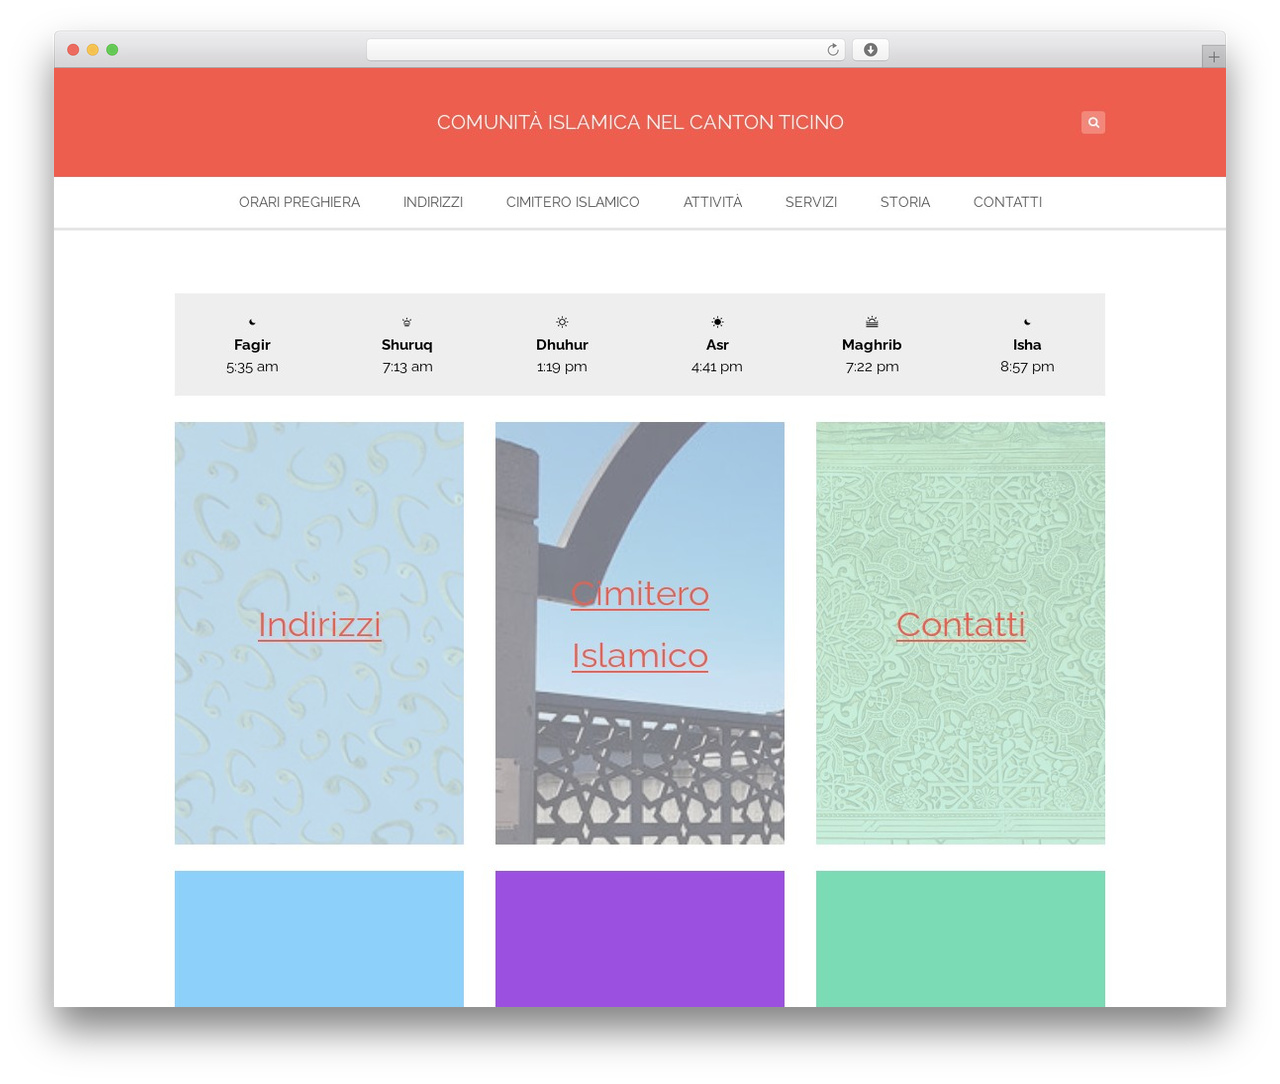Screen dimensions: 1280x1084
Task: Follow the Contatti link on the green tile
Action: point(961,624)
